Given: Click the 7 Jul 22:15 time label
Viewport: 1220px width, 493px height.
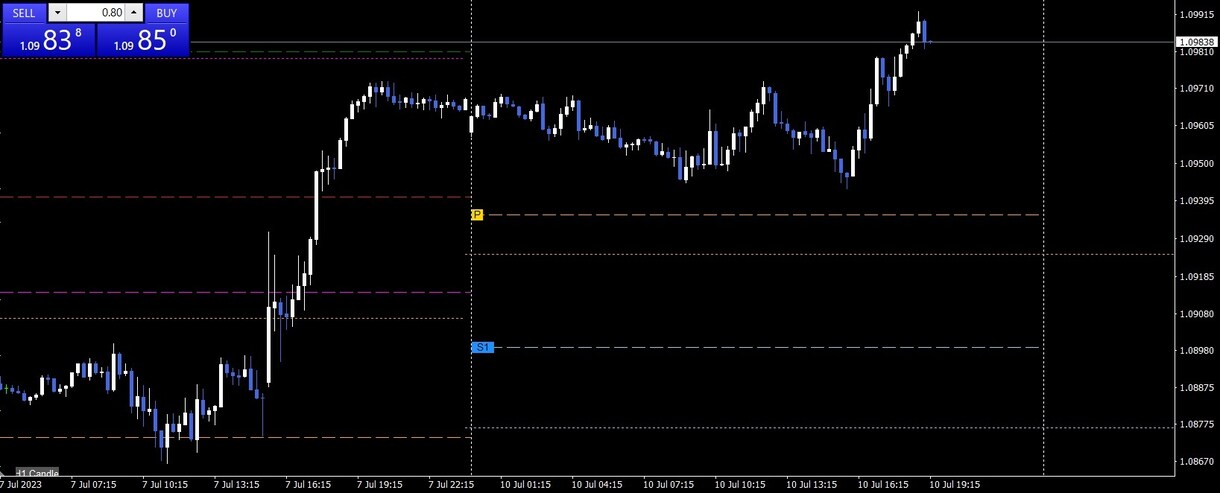Looking at the screenshot, I should coord(452,485).
